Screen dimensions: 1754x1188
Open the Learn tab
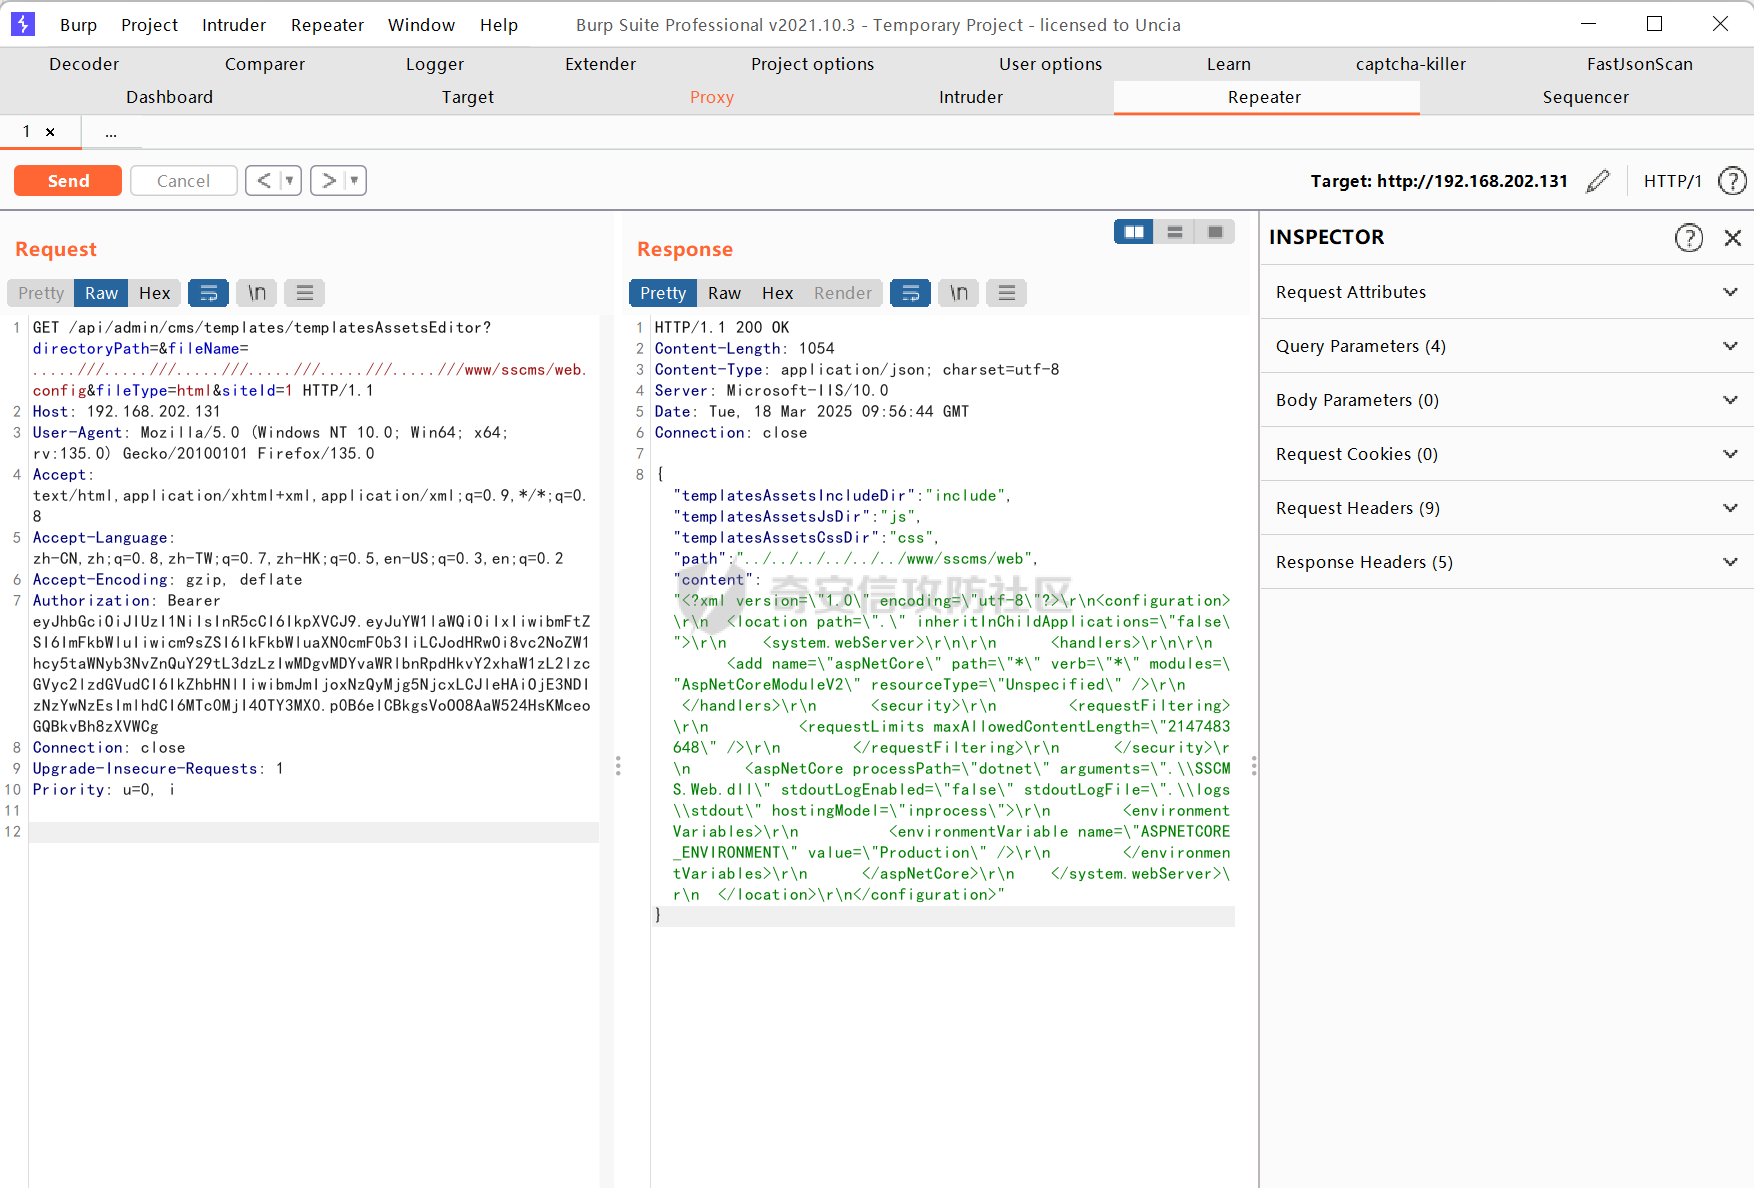pyautogui.click(x=1228, y=64)
